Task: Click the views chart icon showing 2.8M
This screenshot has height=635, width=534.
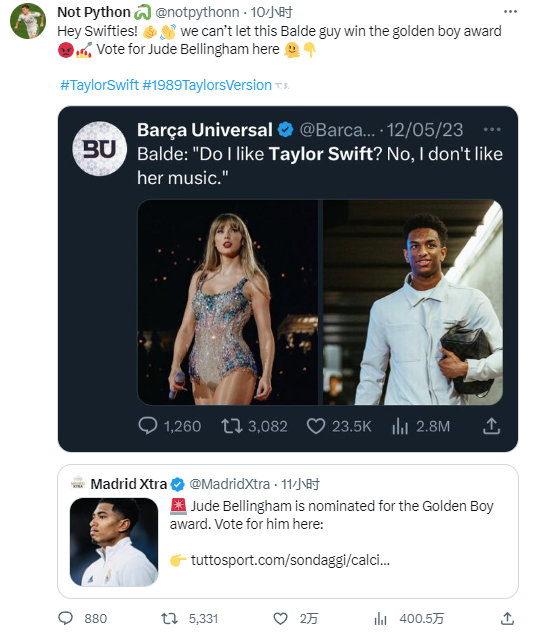Action: 400,426
